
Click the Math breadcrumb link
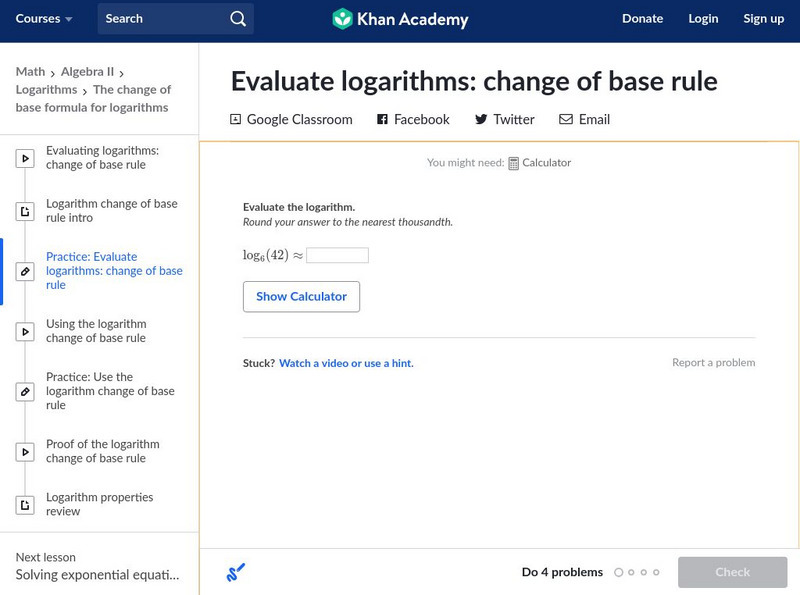tap(30, 72)
